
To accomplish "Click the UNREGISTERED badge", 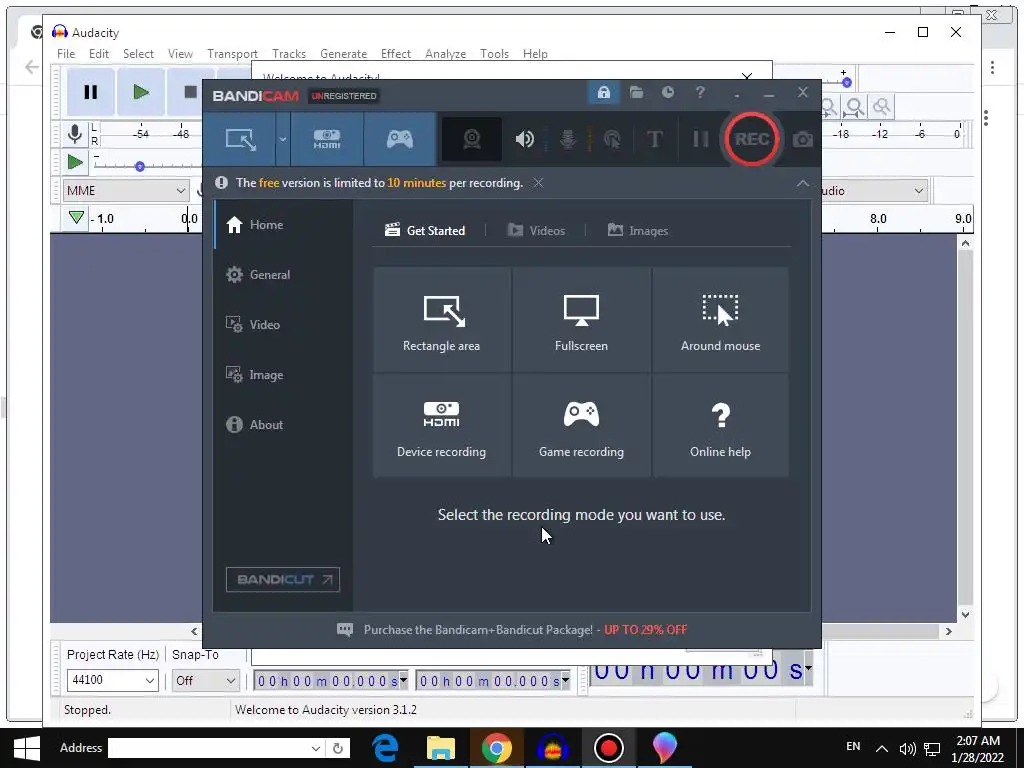I will [x=344, y=96].
